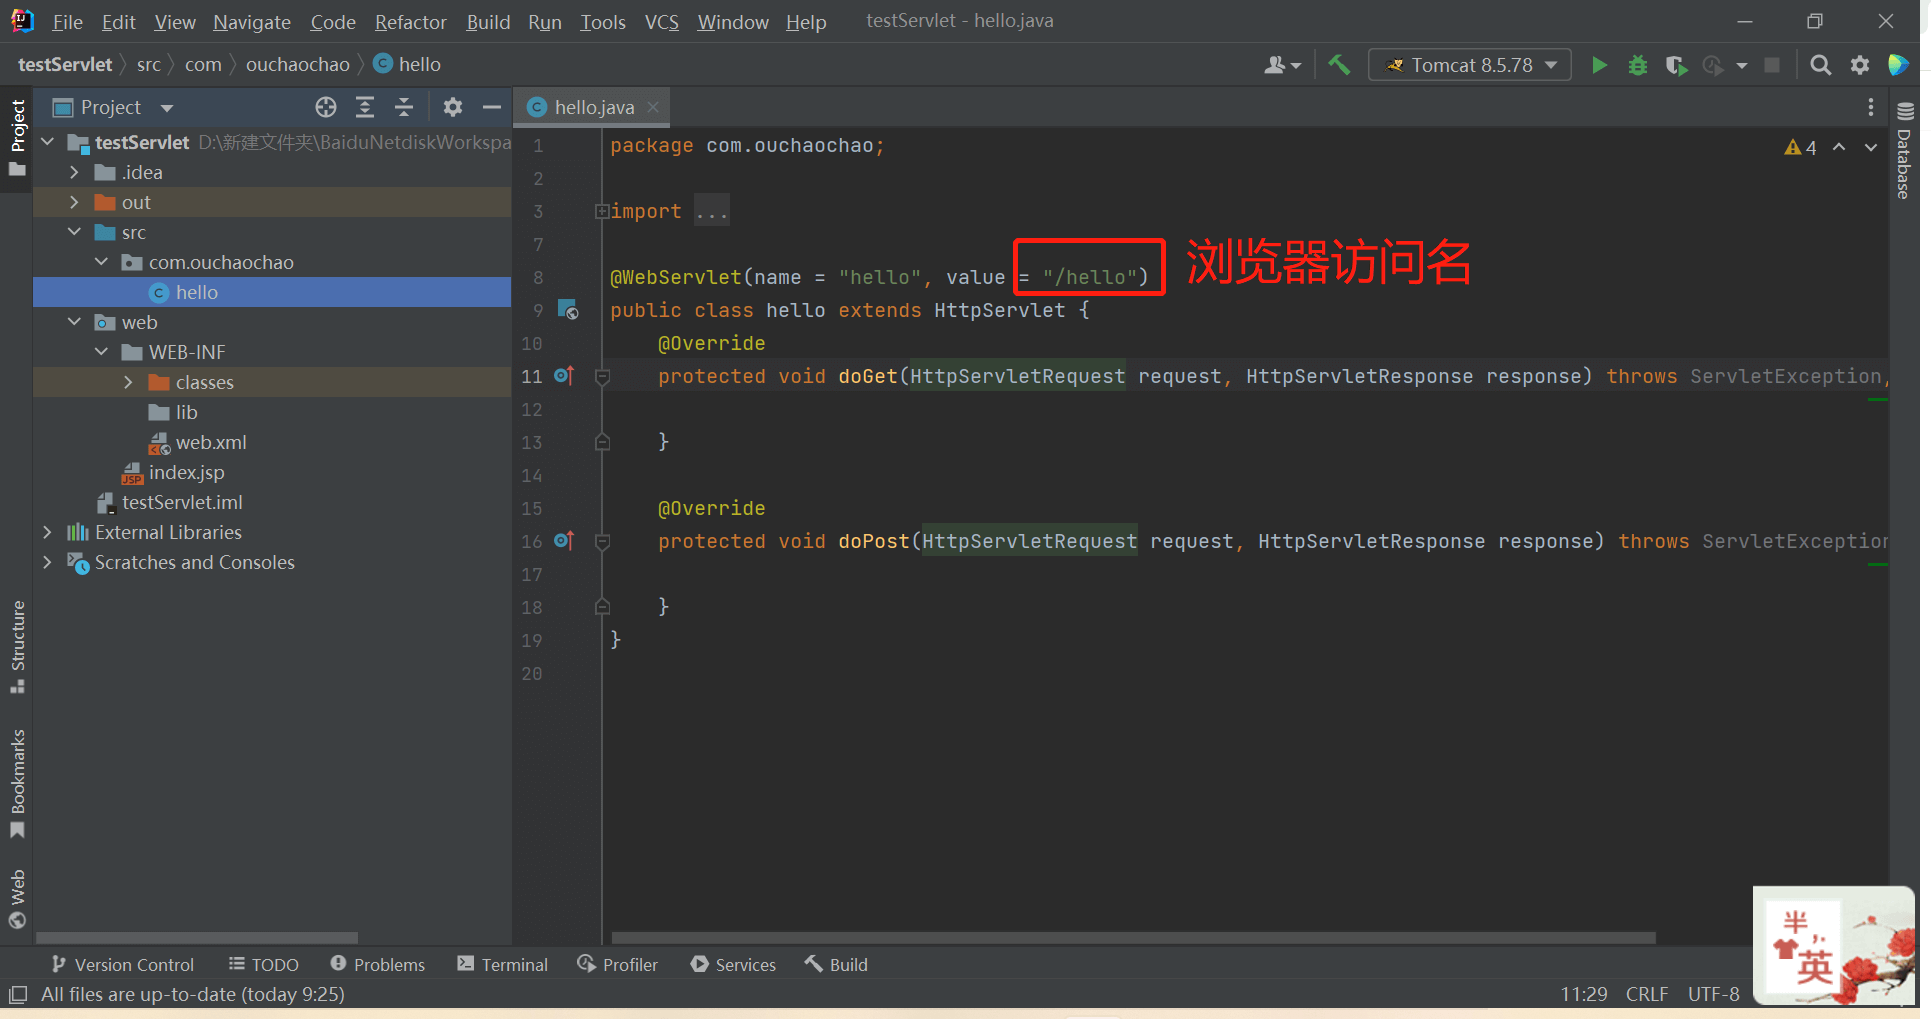Expand the classes folder
Image resolution: width=1931 pixels, height=1019 pixels.
[x=128, y=382]
